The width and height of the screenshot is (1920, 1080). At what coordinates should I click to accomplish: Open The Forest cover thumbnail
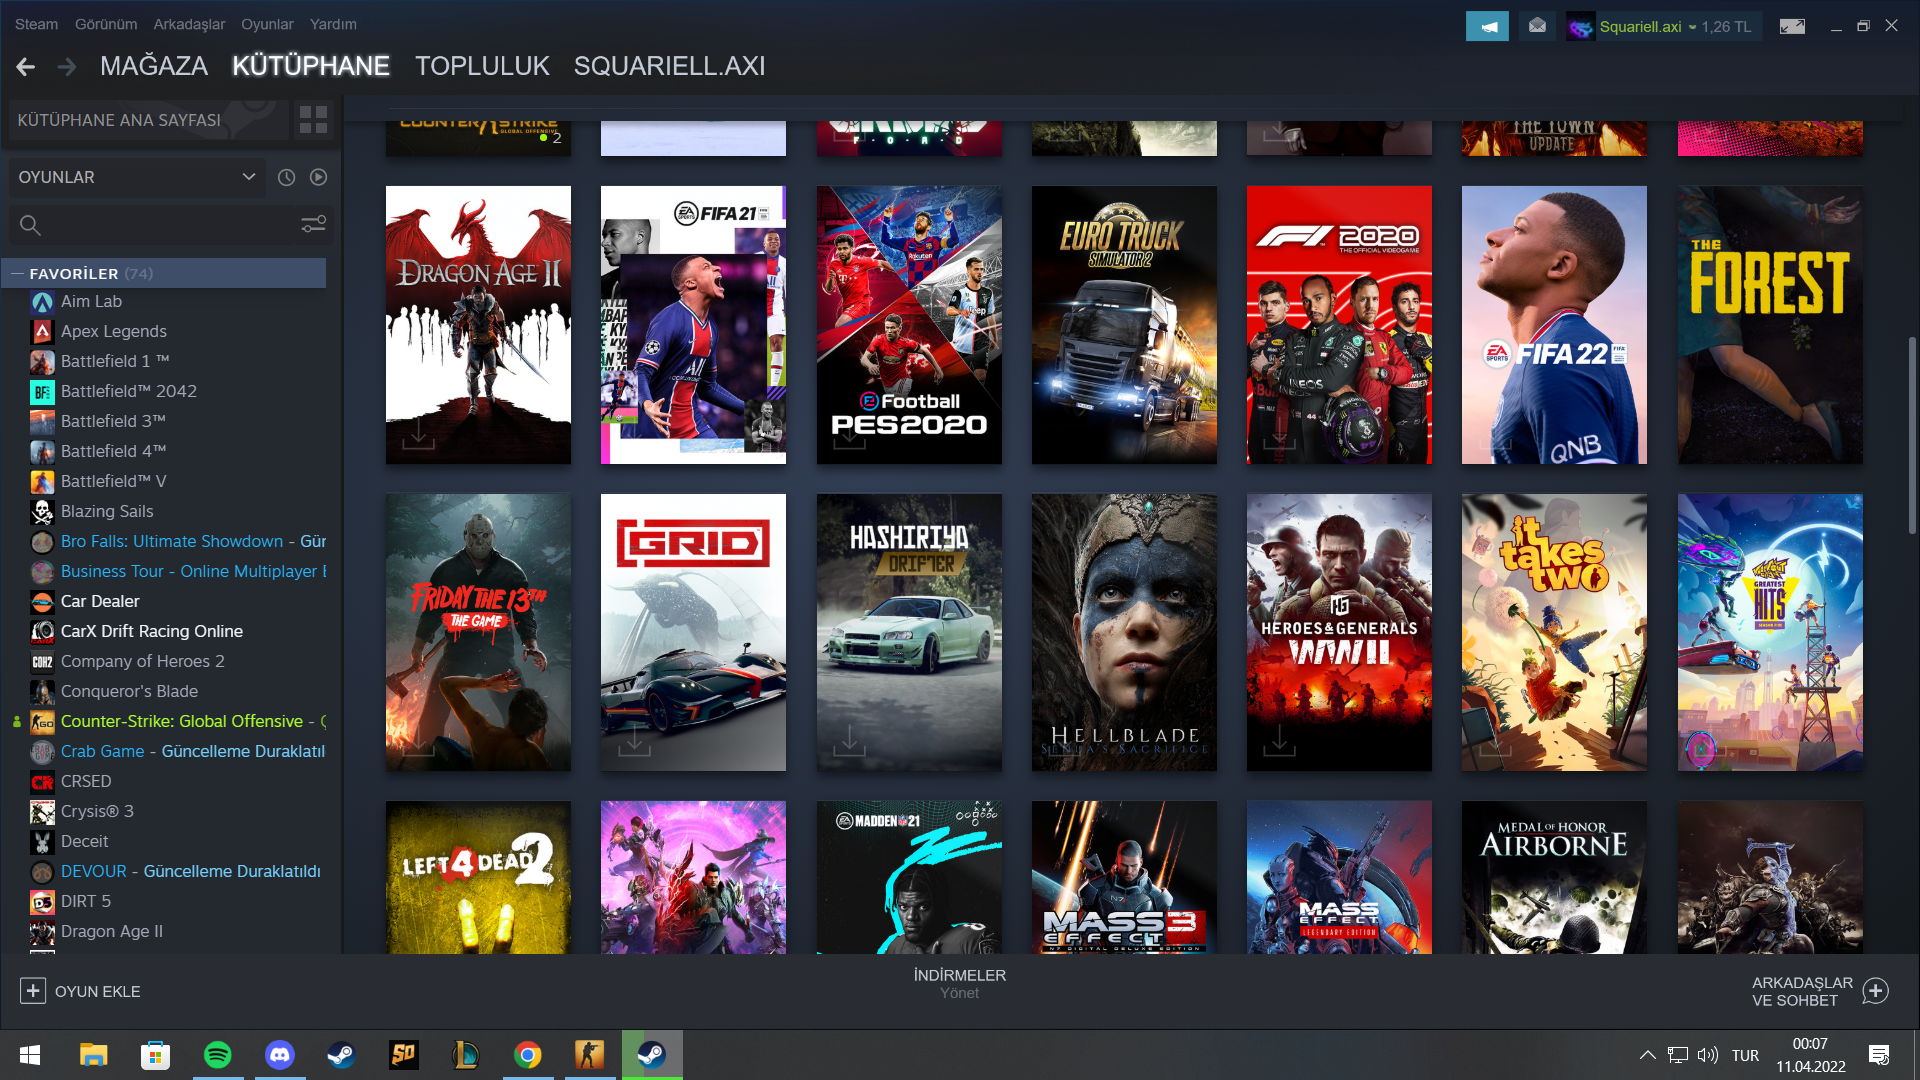(x=1770, y=324)
